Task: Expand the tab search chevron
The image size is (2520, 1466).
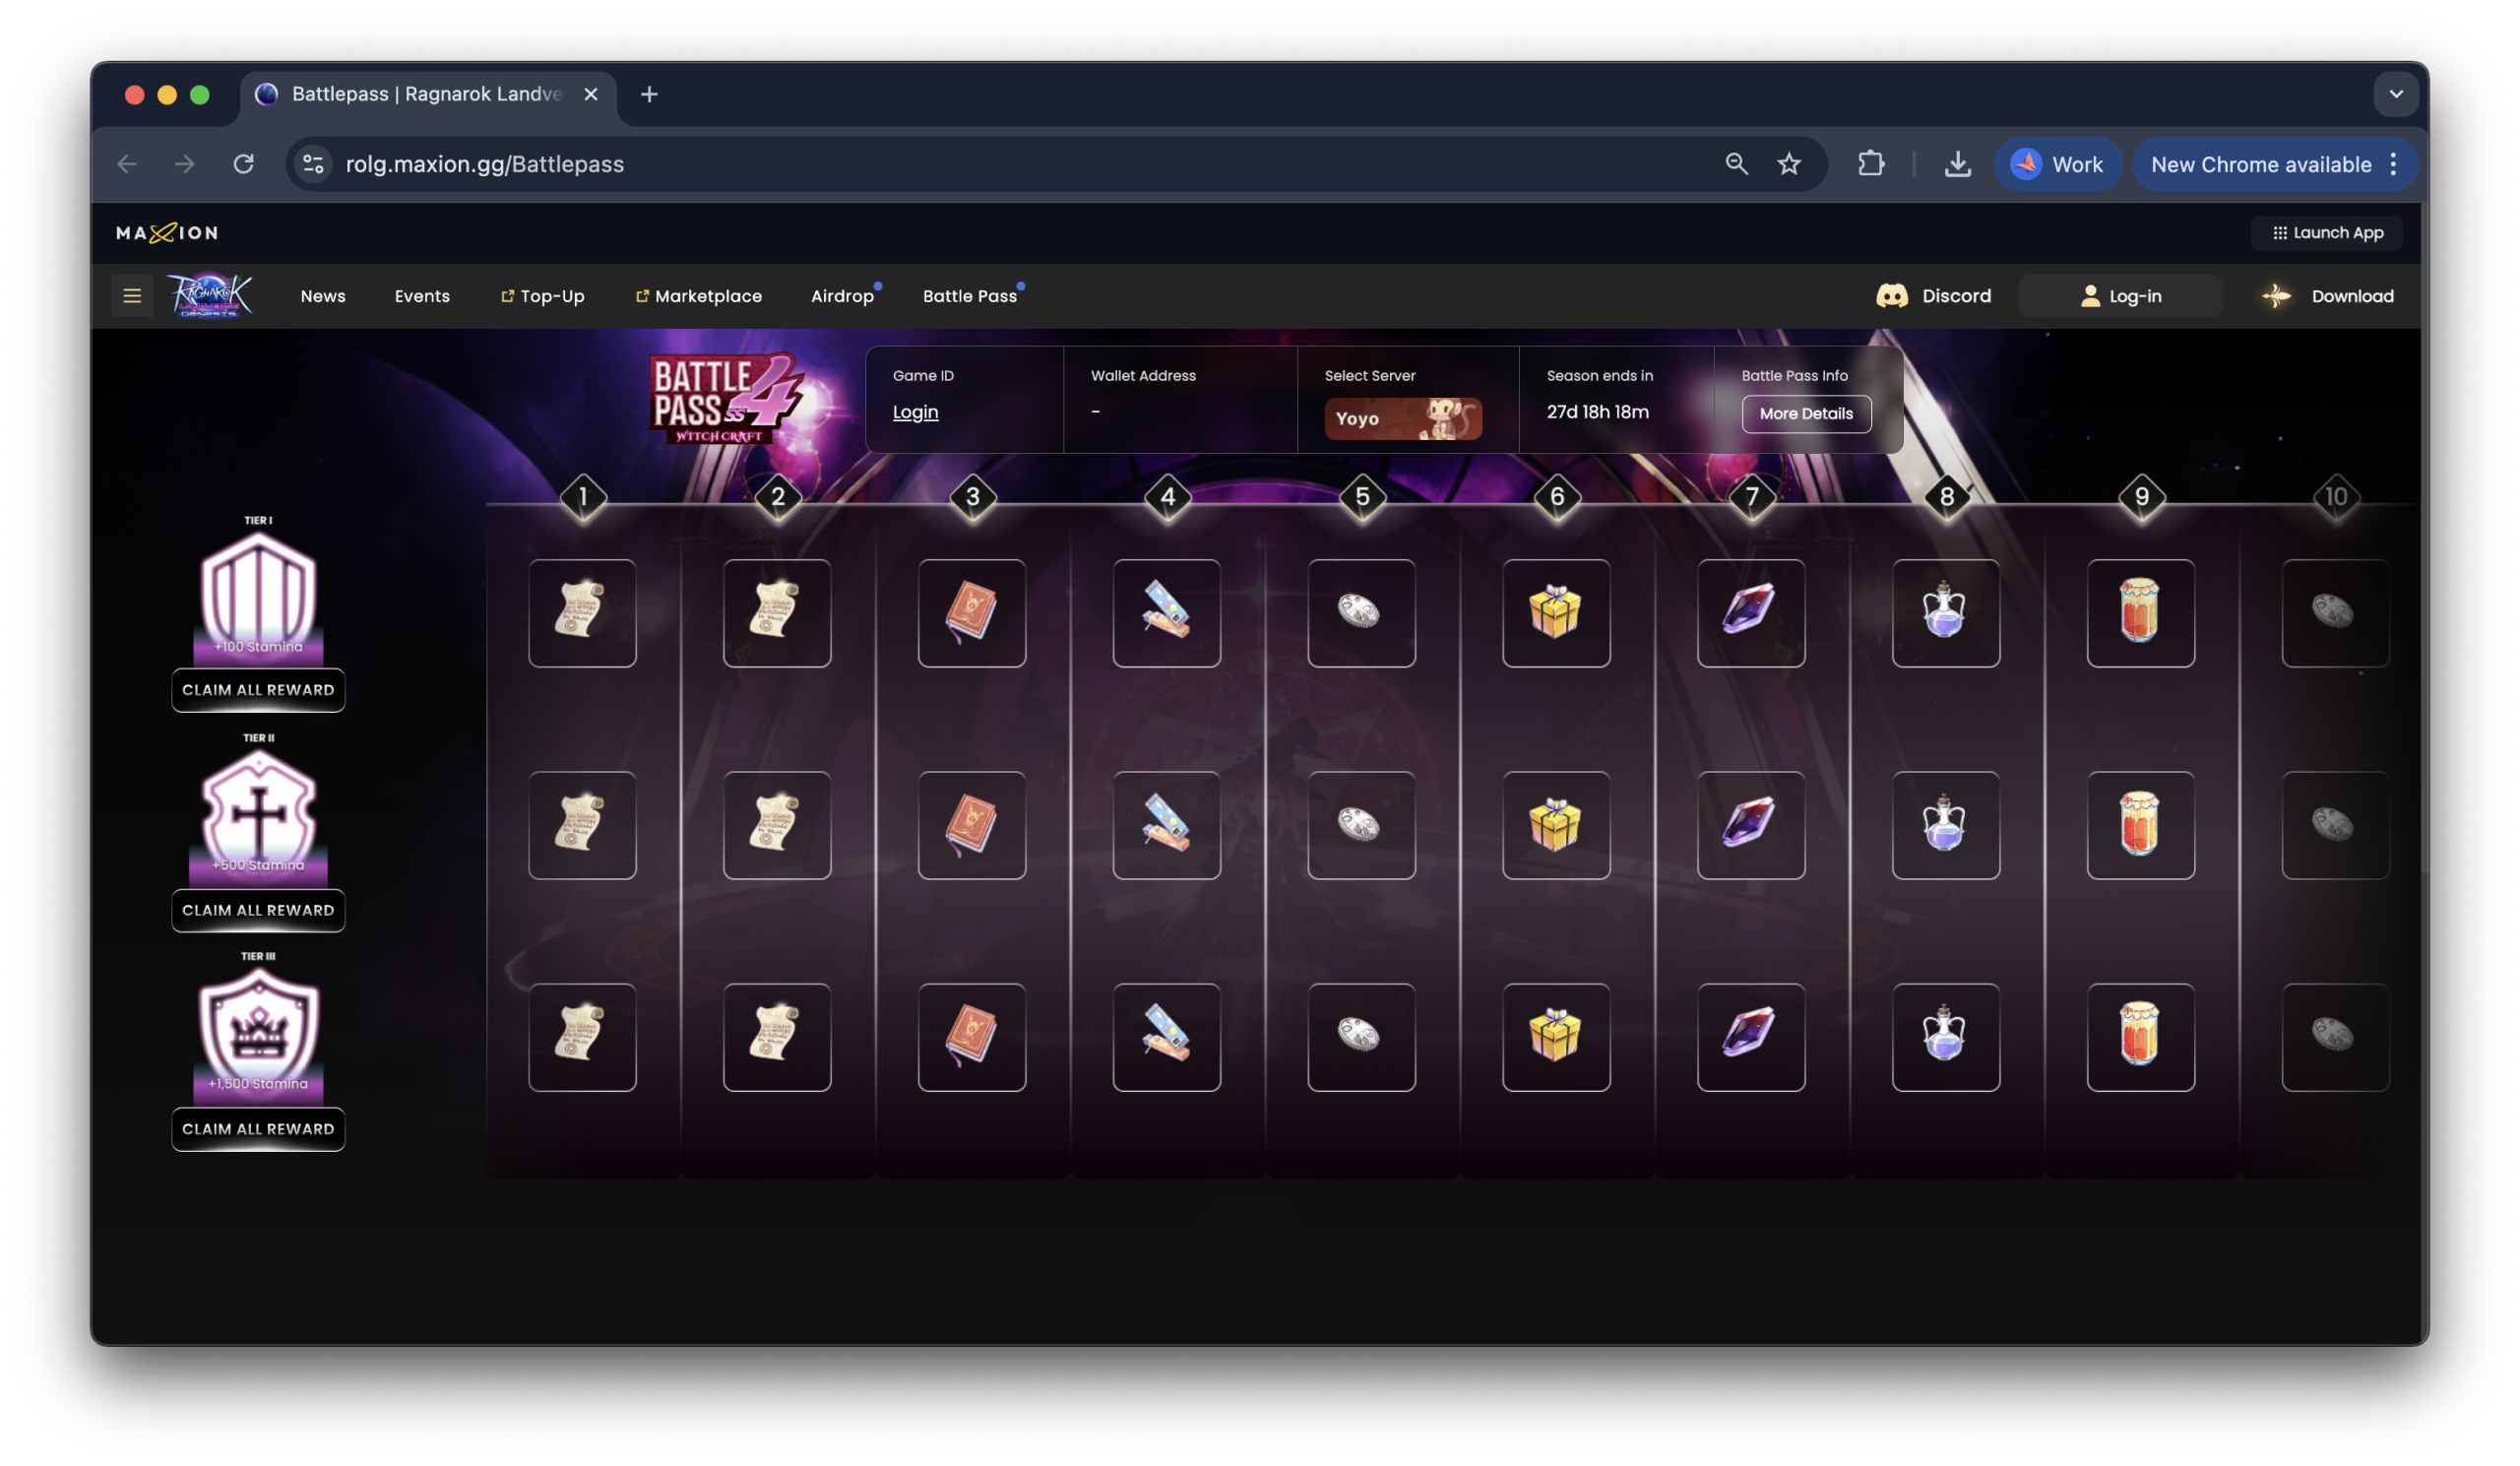Action: click(2396, 94)
